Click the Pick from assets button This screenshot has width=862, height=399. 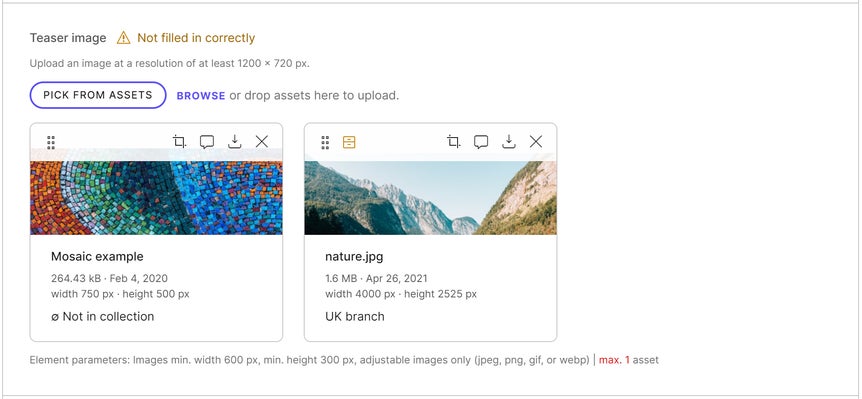(98, 95)
